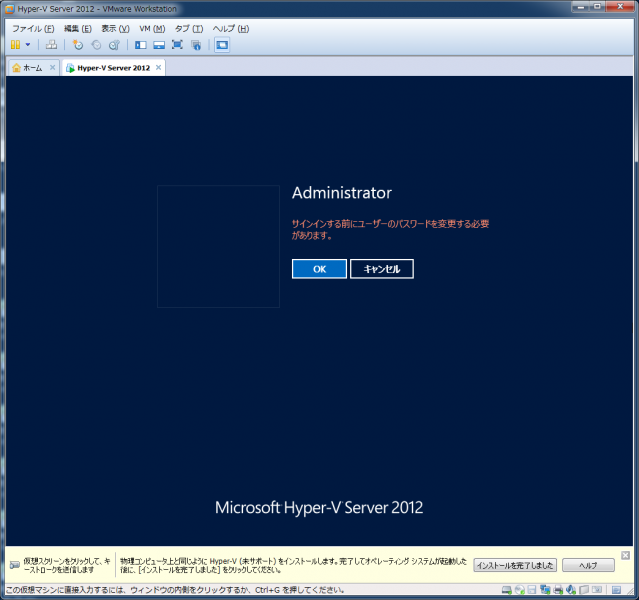Click the ヘルプ button in the install bar
This screenshot has width=639, height=600.
pyautogui.click(x=588, y=565)
